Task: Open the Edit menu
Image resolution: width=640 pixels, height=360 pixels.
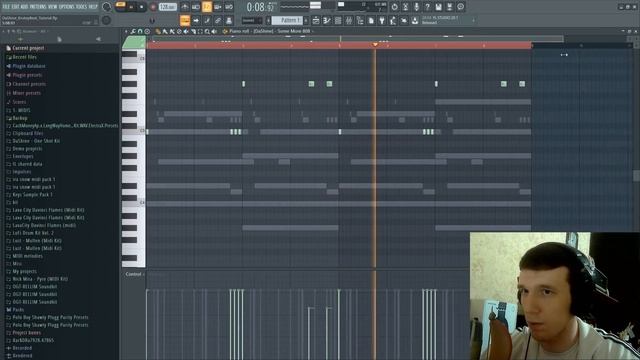Action: tap(15, 7)
